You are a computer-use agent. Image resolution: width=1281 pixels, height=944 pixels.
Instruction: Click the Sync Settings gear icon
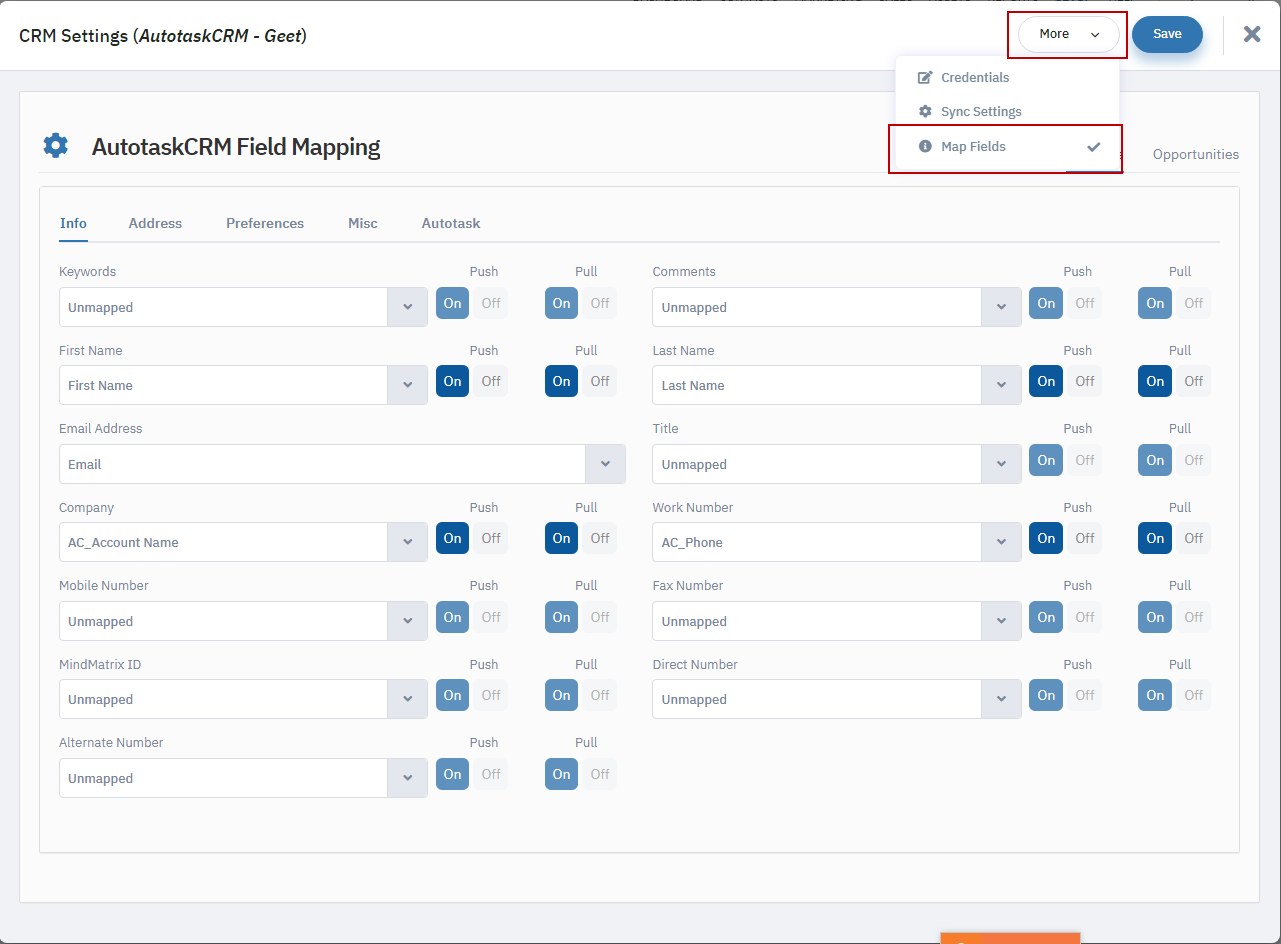pos(925,112)
